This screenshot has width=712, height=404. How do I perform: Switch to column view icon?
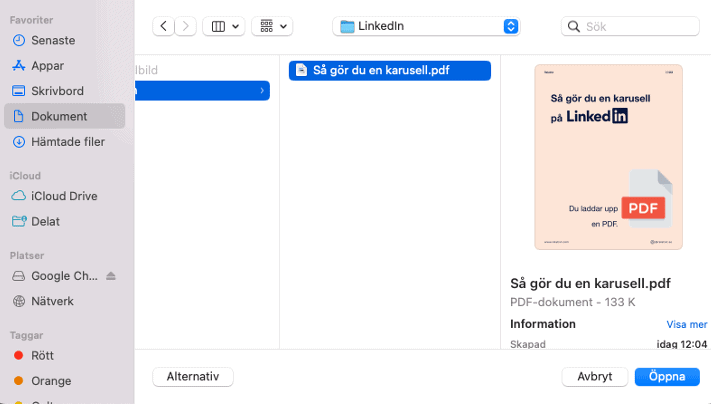tap(218, 26)
